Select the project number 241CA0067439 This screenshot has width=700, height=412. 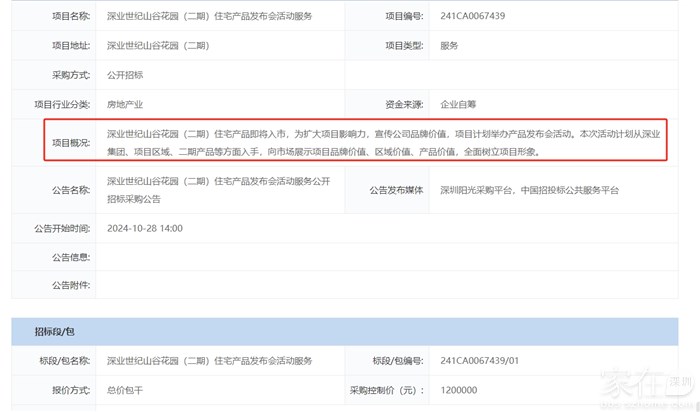click(x=474, y=17)
